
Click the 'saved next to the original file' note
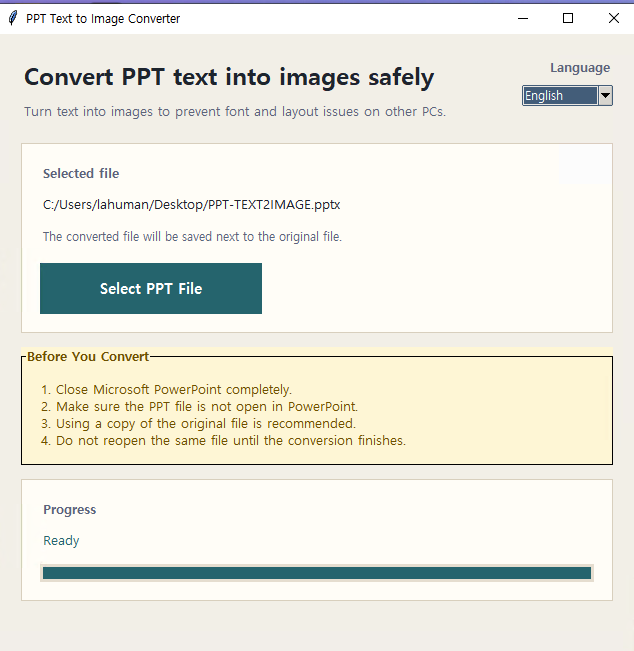tap(192, 237)
